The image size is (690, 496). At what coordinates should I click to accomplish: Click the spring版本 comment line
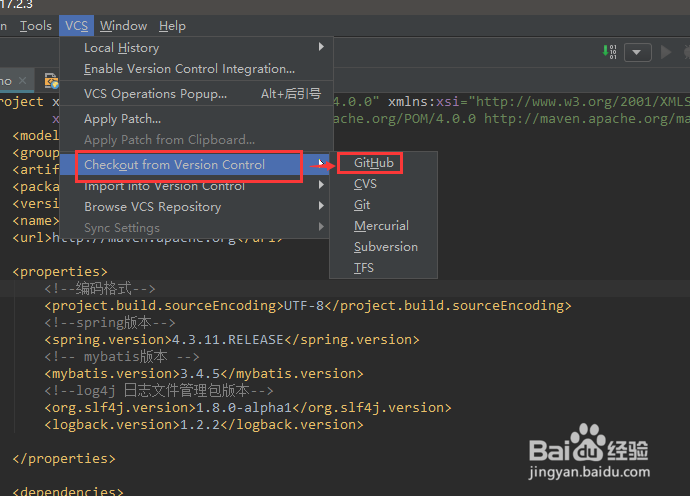tap(110, 323)
